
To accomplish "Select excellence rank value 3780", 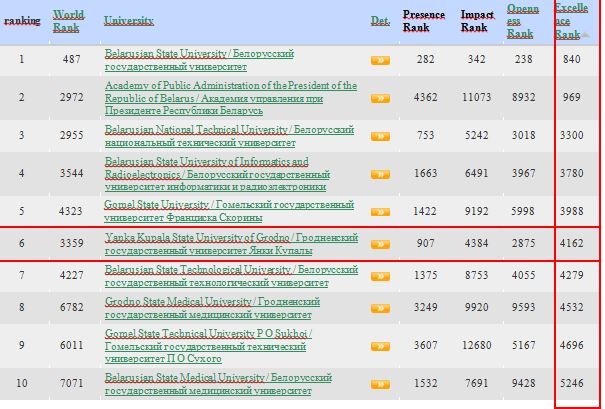I will (571, 173).
